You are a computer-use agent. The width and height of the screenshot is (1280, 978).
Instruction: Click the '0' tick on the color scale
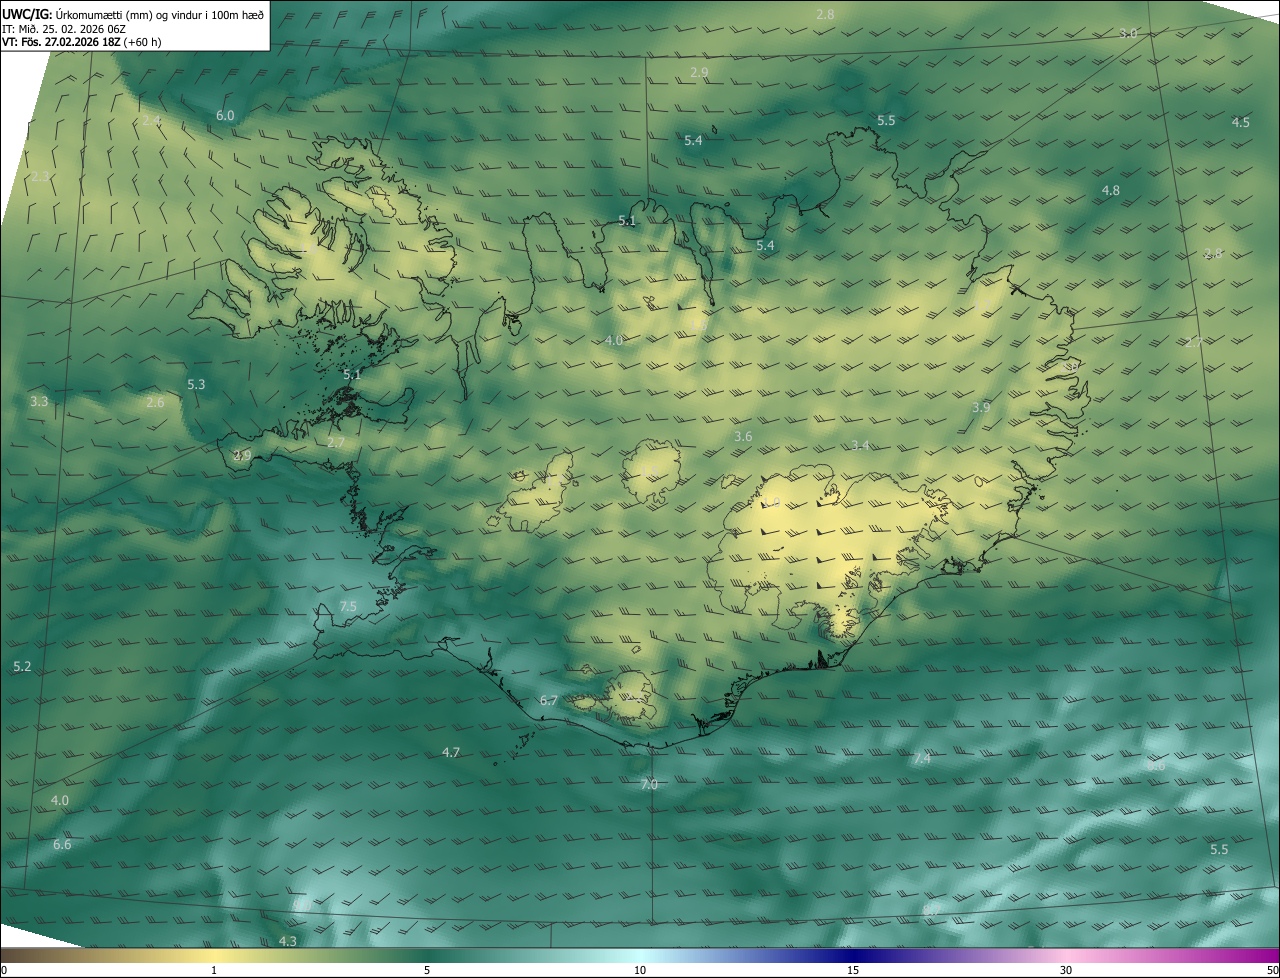tap(3, 970)
